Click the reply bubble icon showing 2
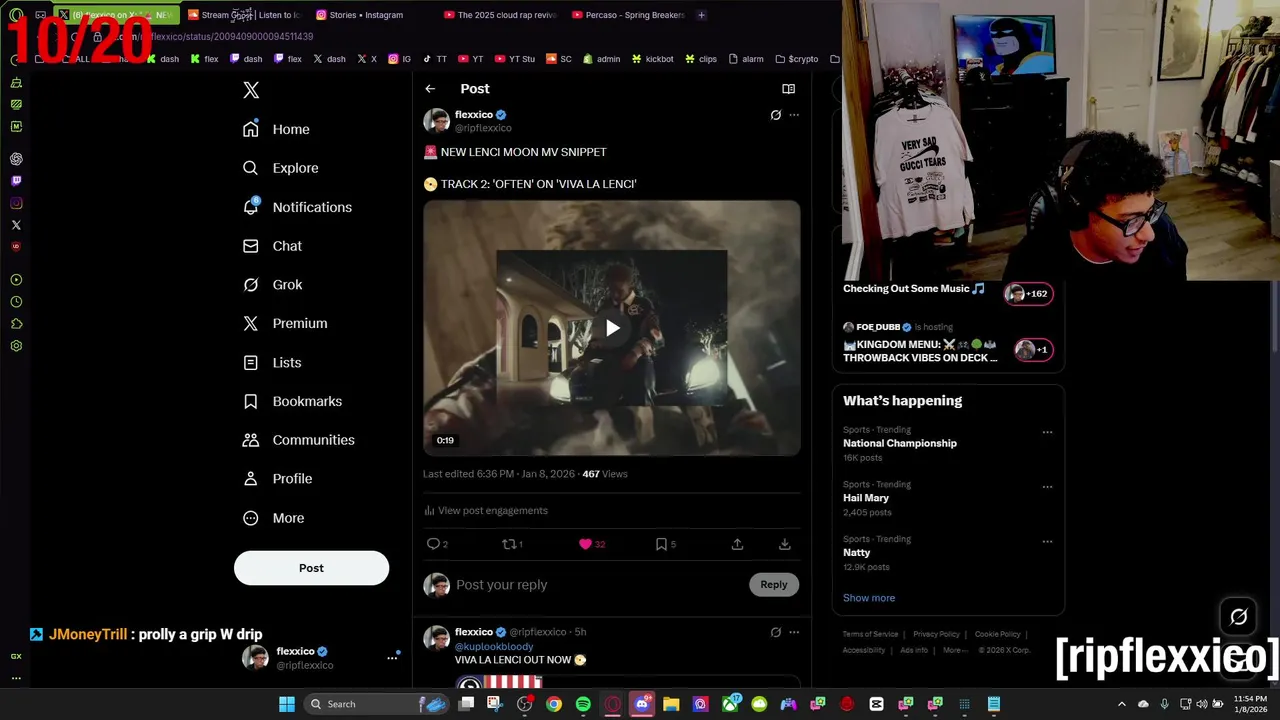1280x720 pixels. tap(437, 544)
